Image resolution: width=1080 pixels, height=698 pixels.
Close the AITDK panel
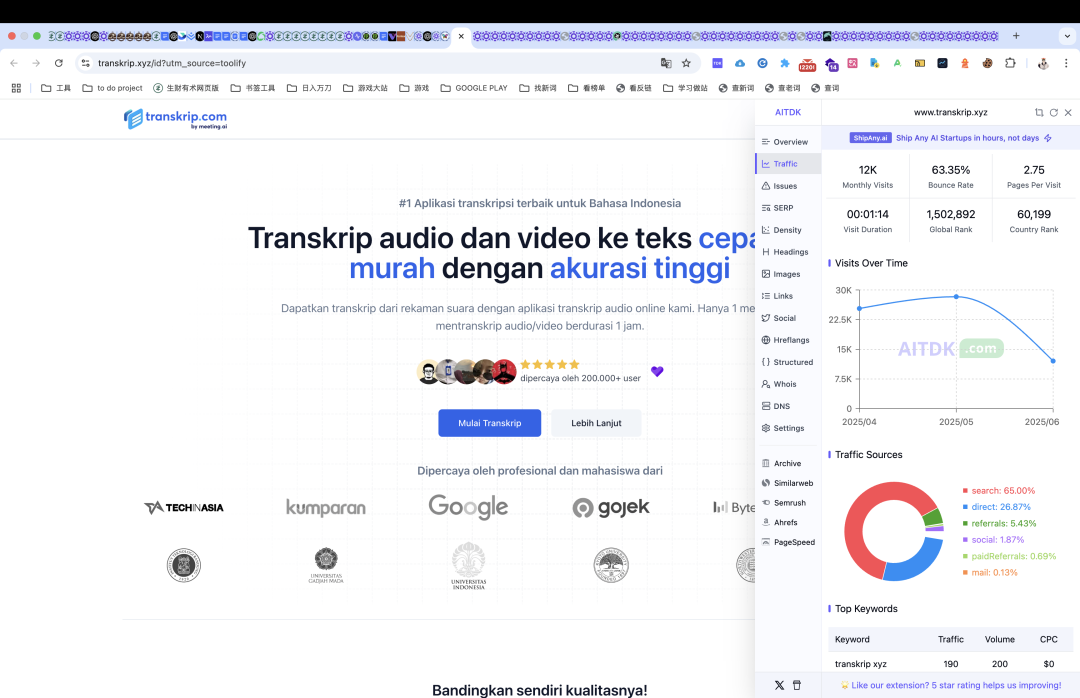click(x=1068, y=112)
